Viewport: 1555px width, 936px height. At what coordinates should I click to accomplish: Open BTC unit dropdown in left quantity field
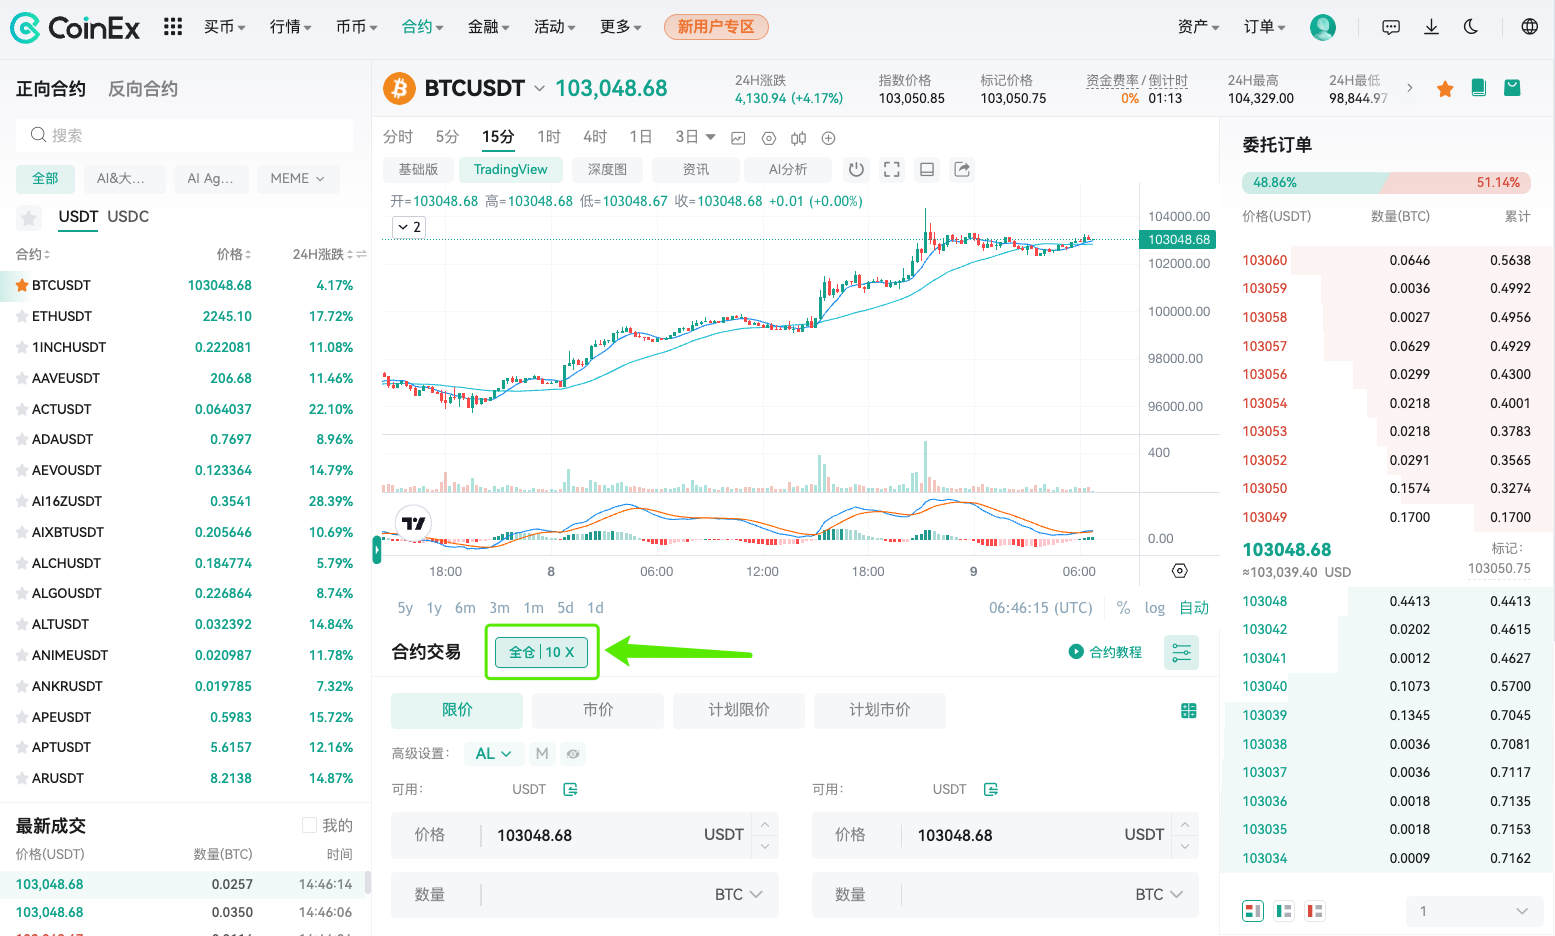pos(739,895)
